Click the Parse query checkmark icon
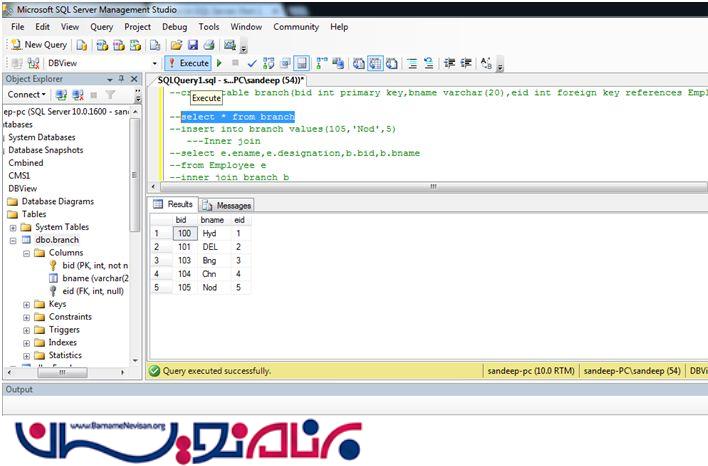Viewport: 708px width, 466px height. (252, 63)
